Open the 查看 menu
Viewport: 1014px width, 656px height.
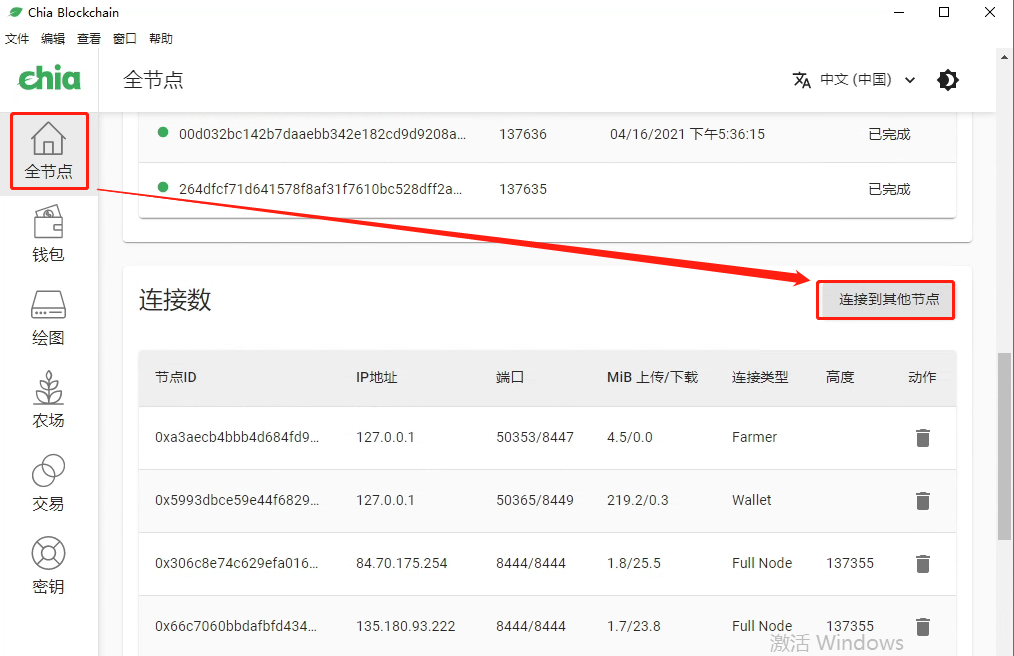tap(88, 38)
